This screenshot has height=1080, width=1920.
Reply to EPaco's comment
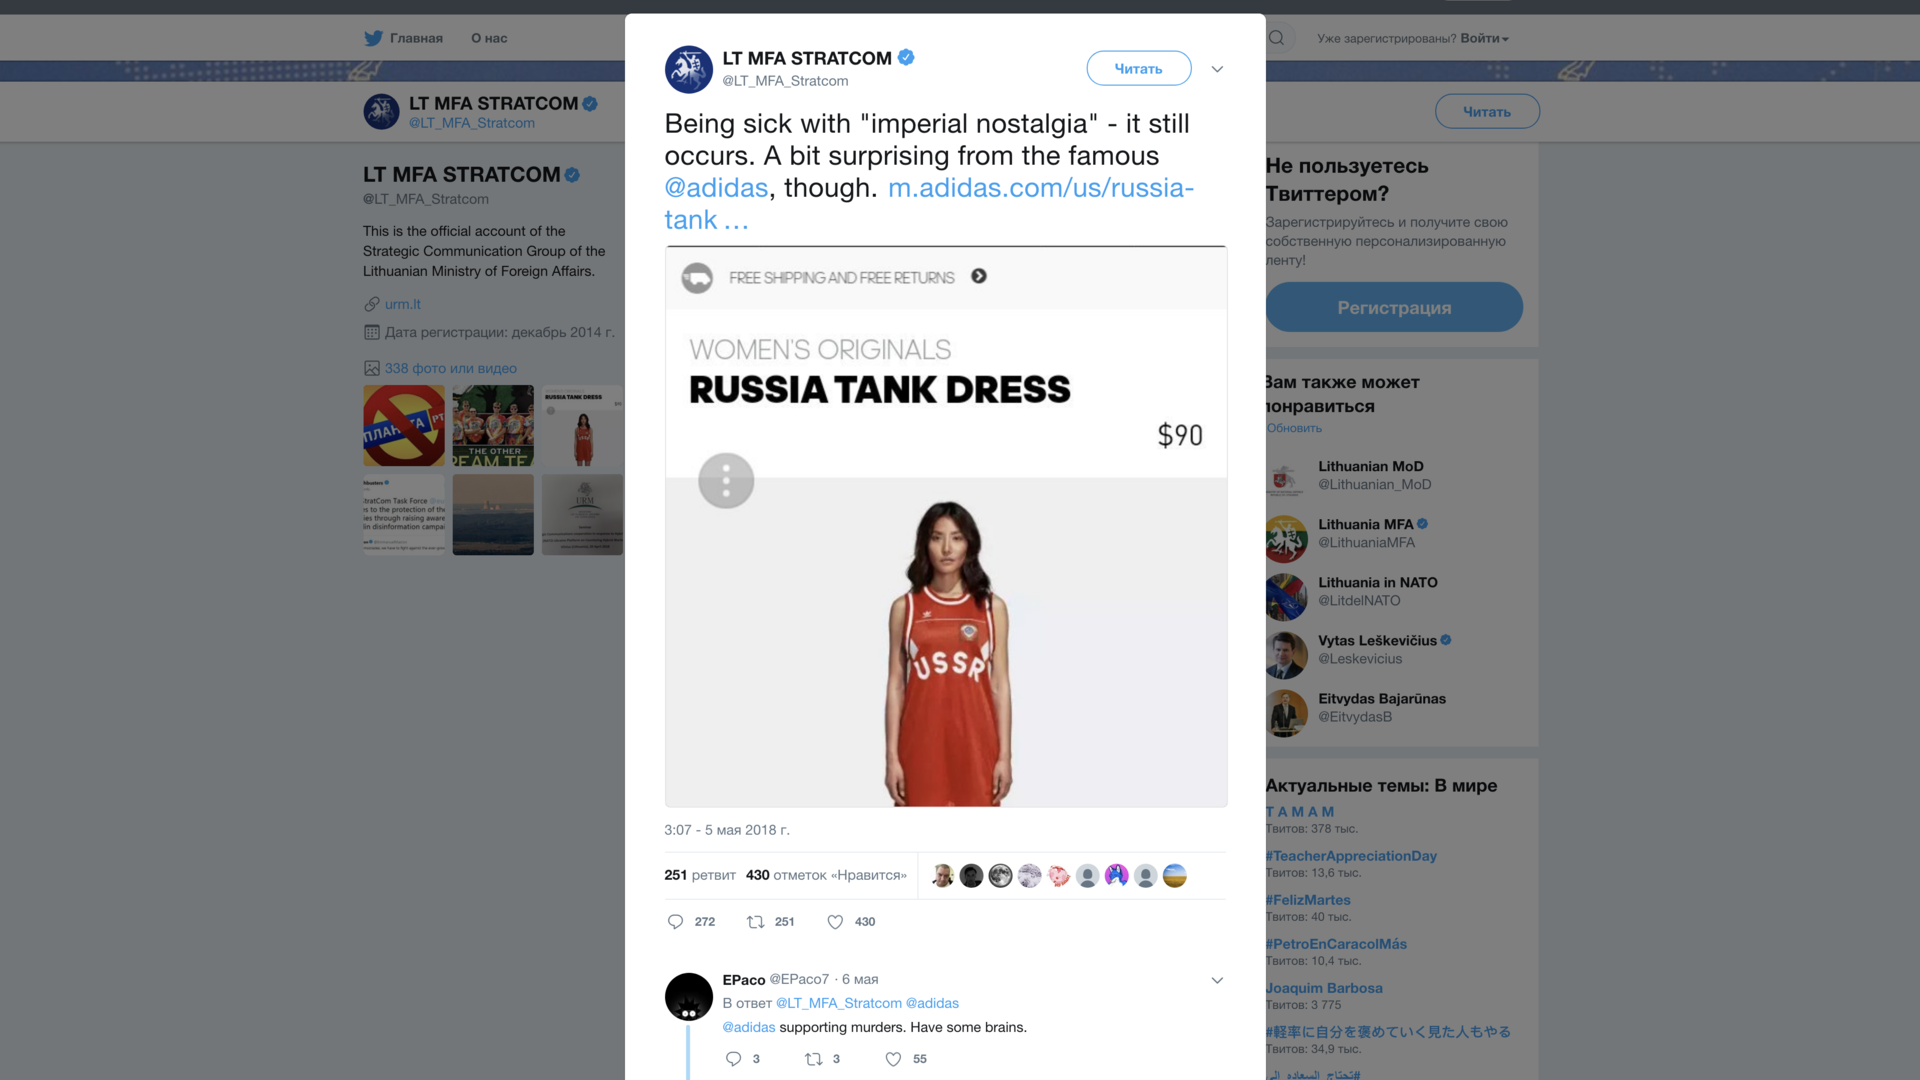point(733,1059)
